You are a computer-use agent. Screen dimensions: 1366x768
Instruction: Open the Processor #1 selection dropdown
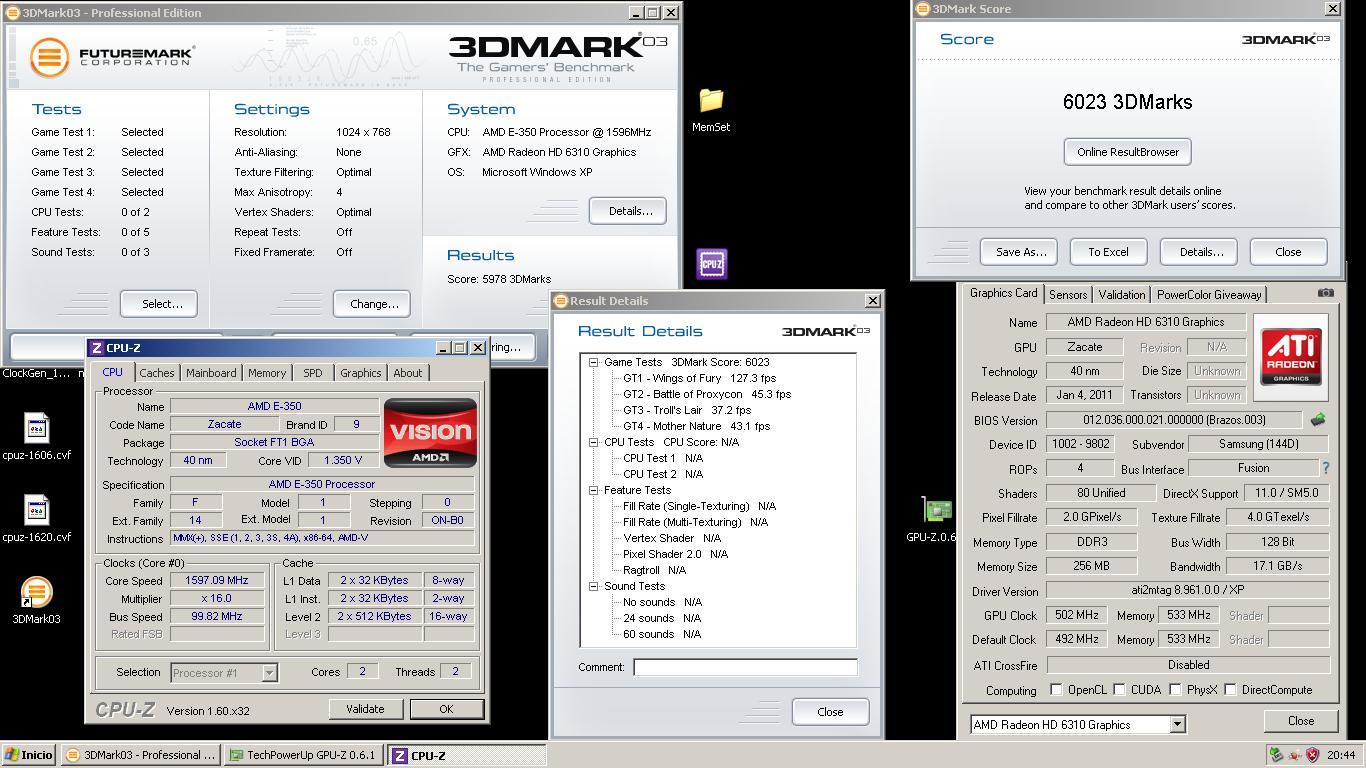coord(268,673)
